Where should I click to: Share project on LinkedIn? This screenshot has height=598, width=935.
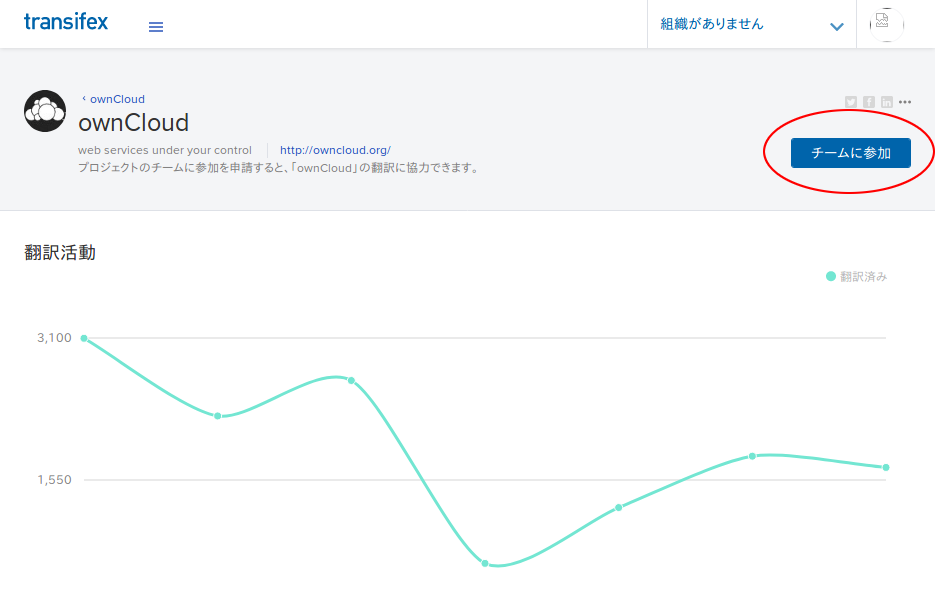[x=887, y=102]
